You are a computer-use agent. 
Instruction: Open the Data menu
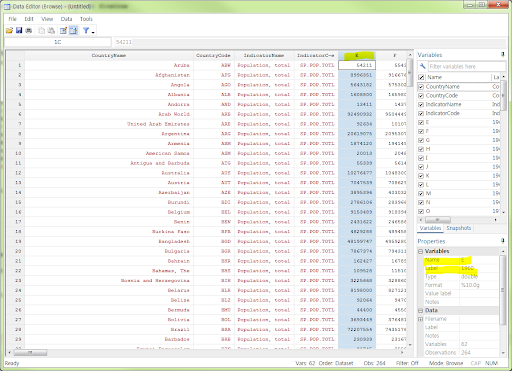(x=66, y=19)
